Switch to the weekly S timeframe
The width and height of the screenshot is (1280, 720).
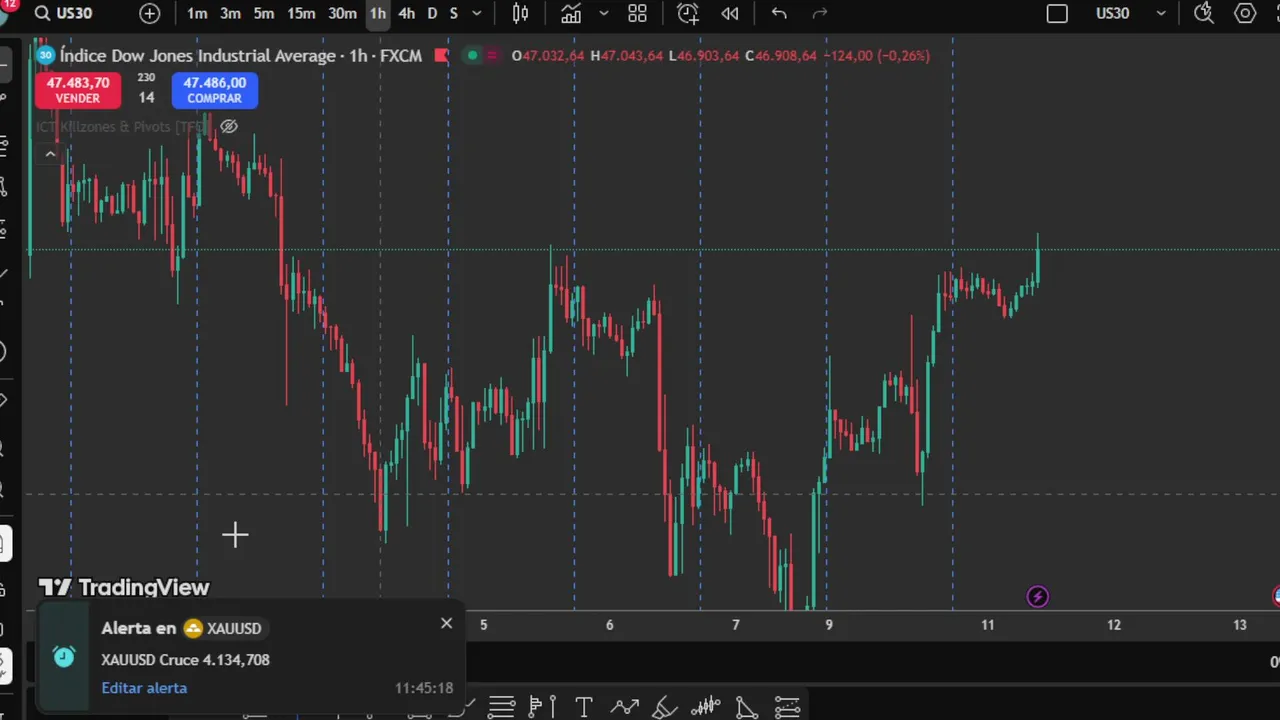[454, 13]
